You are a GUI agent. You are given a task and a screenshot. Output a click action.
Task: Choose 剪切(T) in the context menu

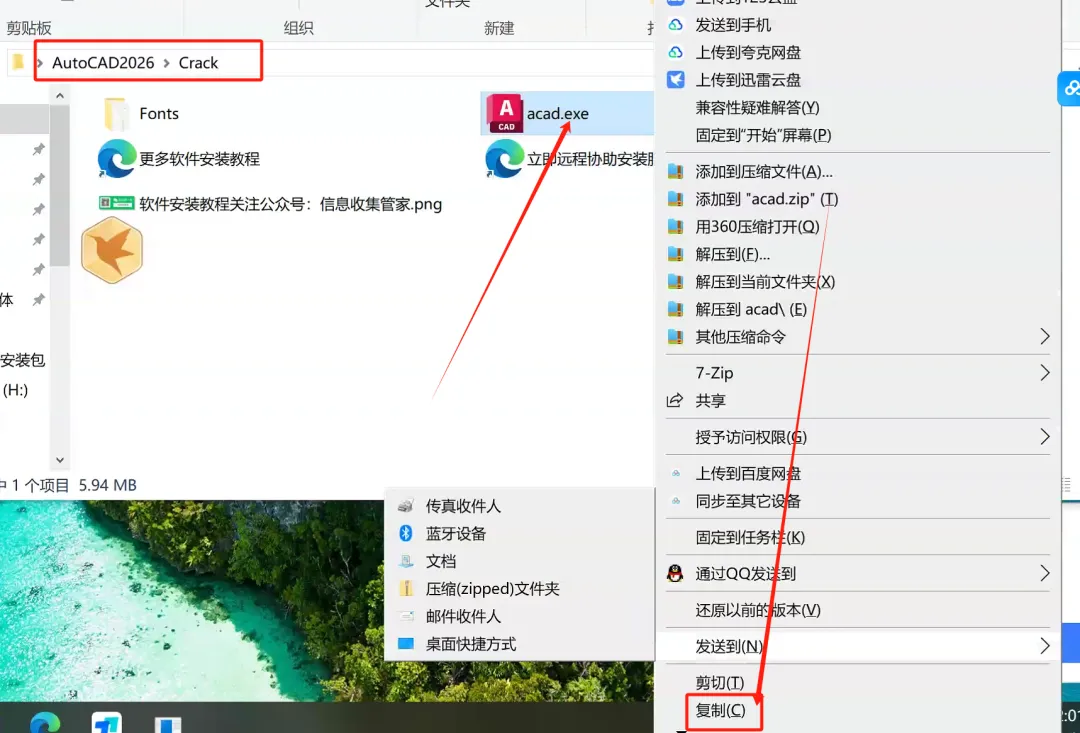tap(720, 683)
